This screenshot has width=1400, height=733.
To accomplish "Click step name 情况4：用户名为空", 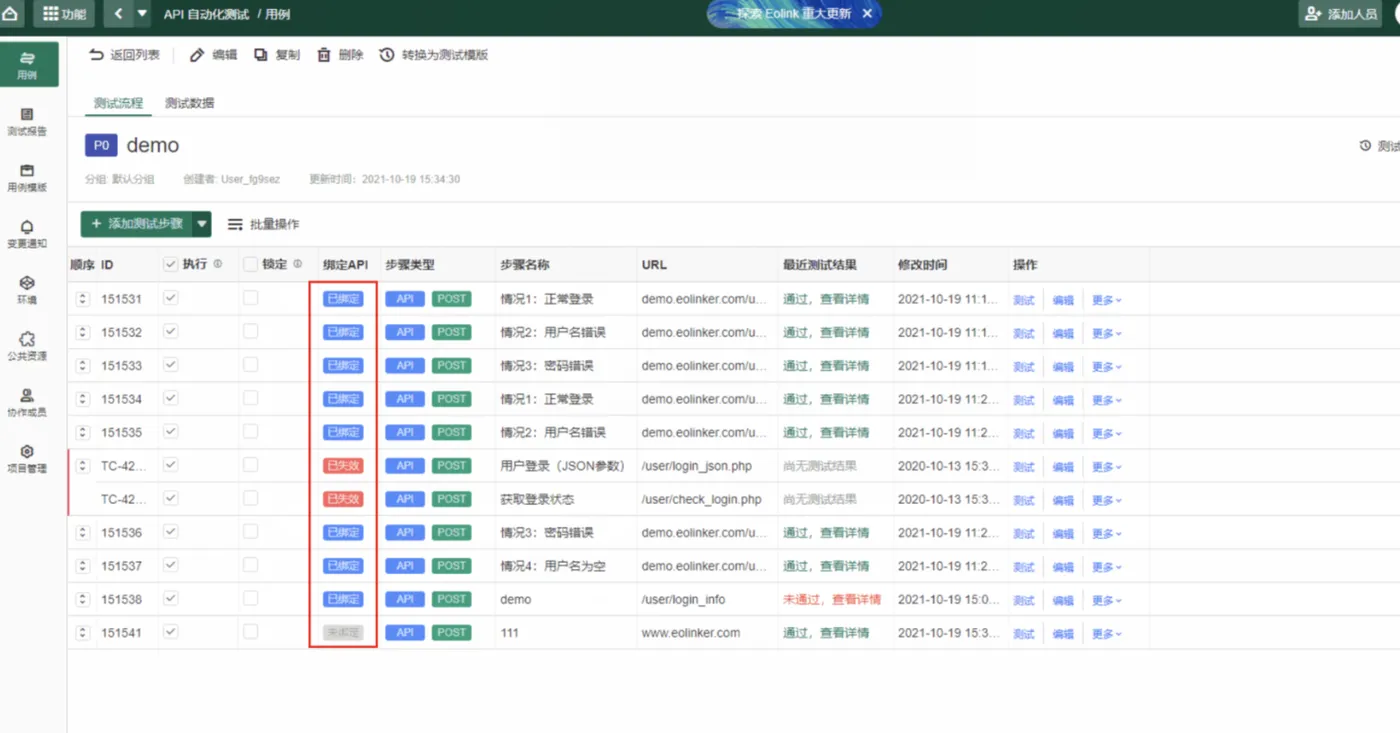I will point(553,566).
